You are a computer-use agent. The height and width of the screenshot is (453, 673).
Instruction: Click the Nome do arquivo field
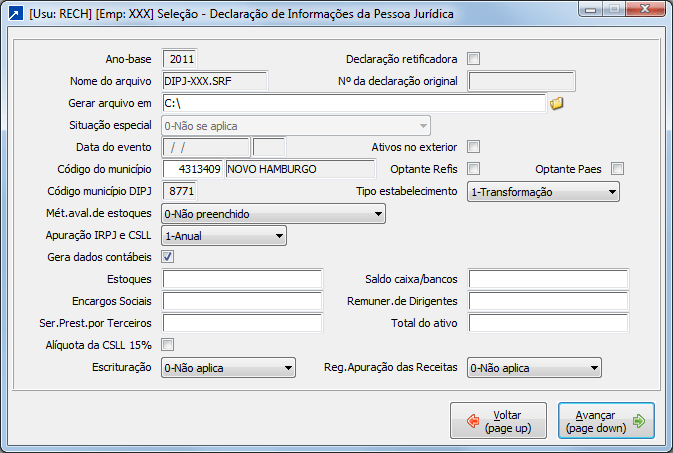pyautogui.click(x=215, y=81)
